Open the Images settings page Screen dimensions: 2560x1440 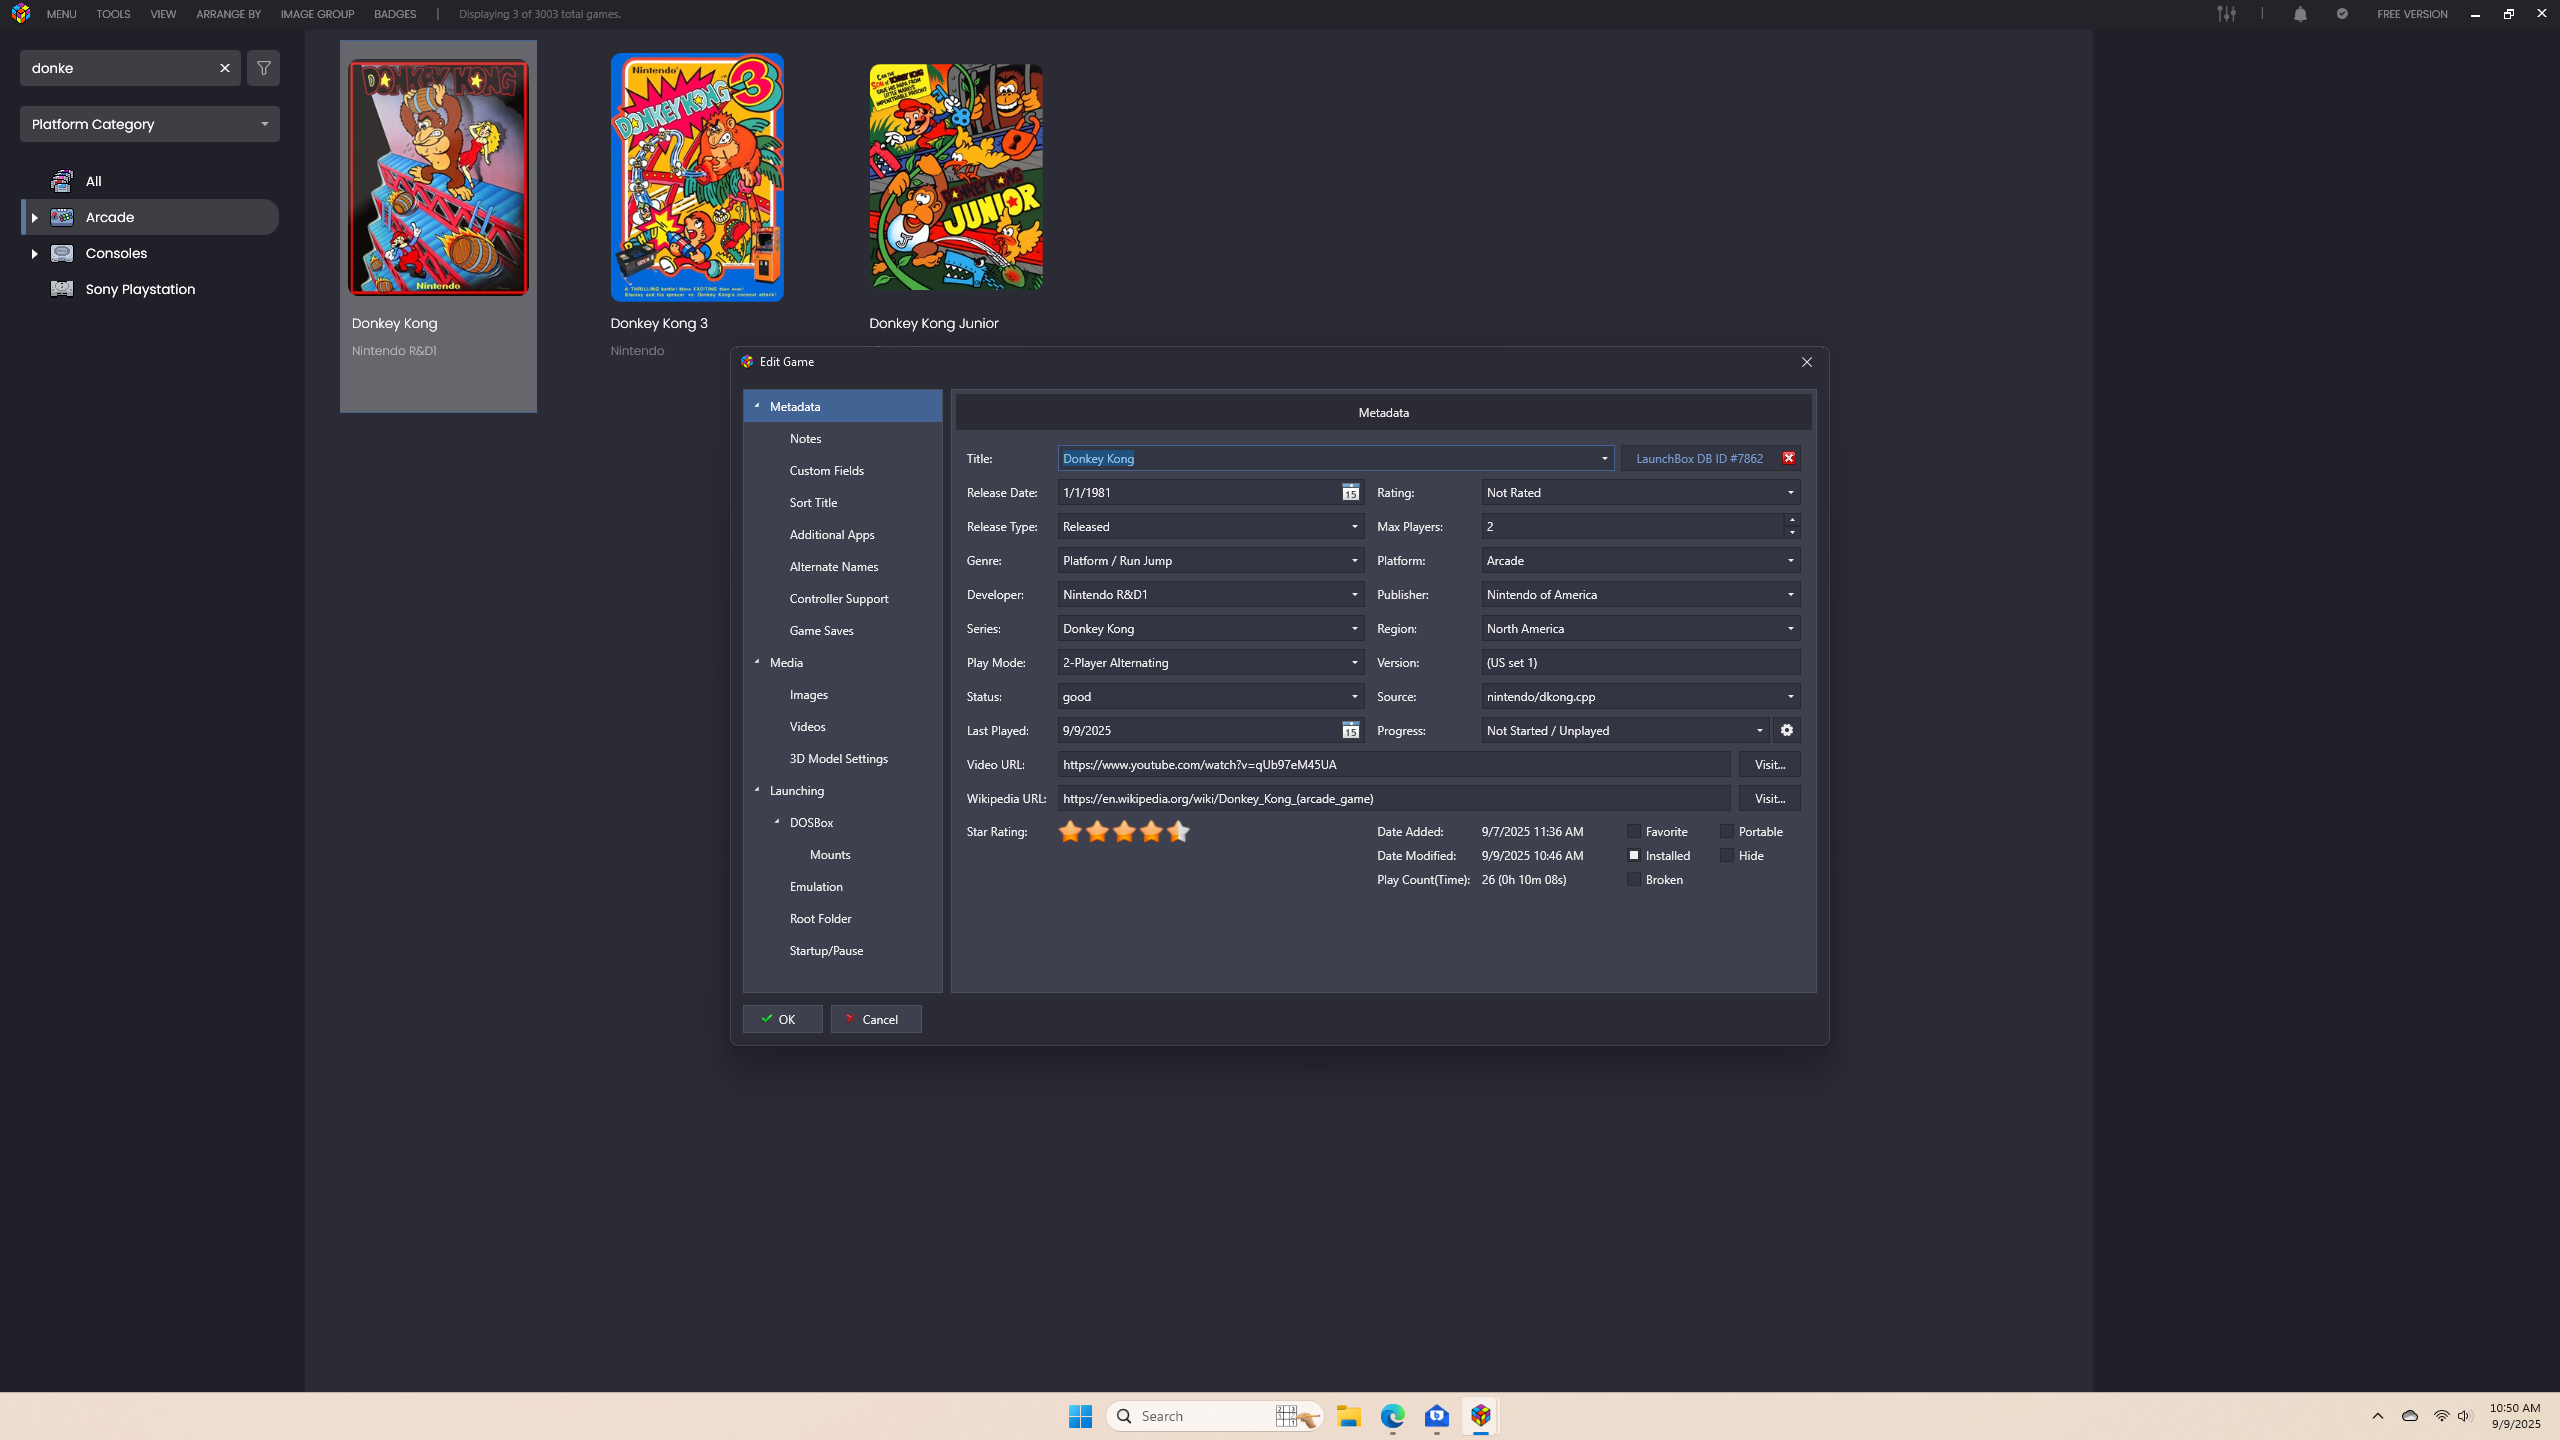[x=808, y=694]
